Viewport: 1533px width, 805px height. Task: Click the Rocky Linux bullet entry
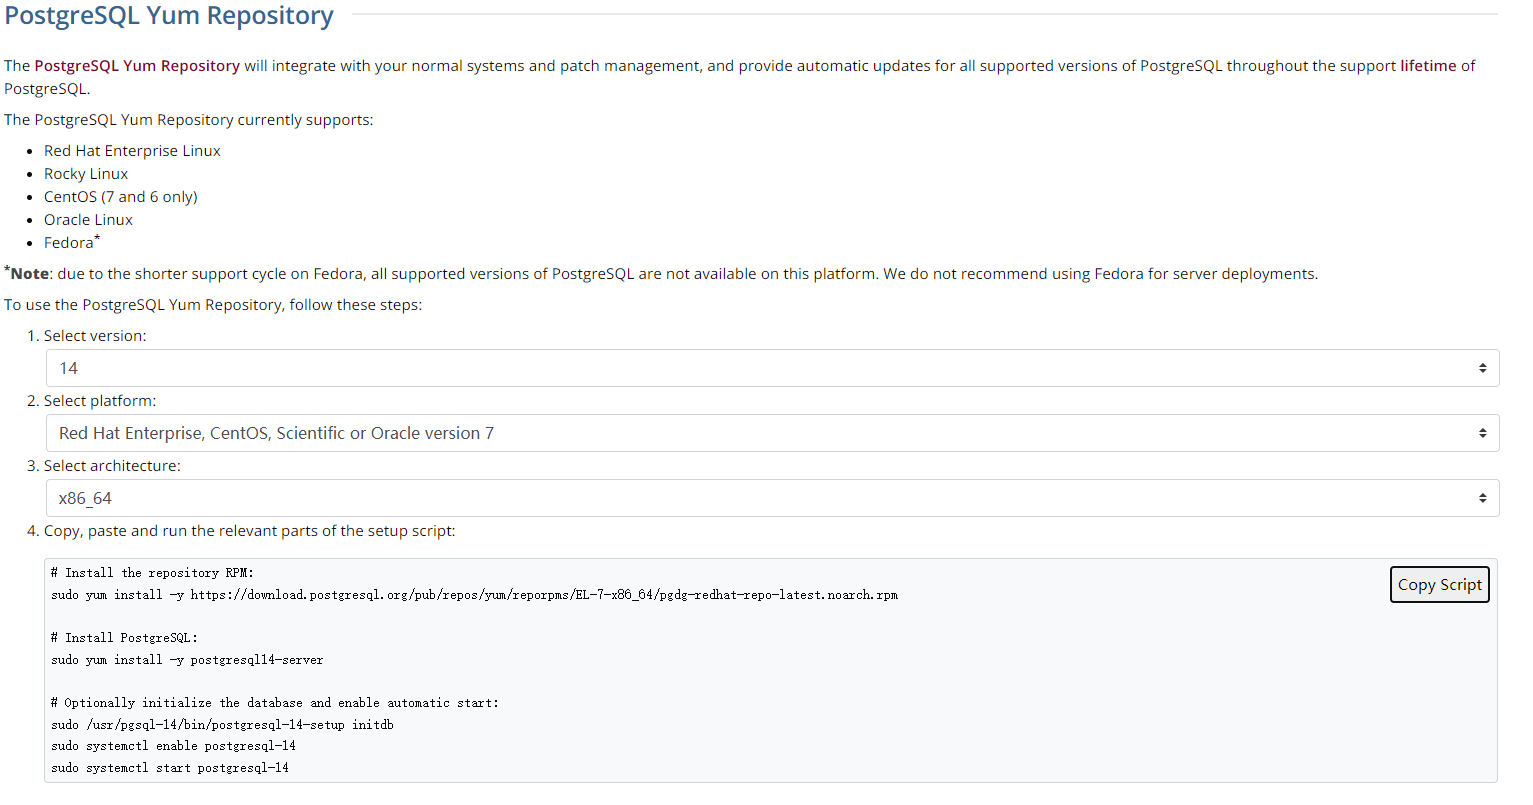86,173
